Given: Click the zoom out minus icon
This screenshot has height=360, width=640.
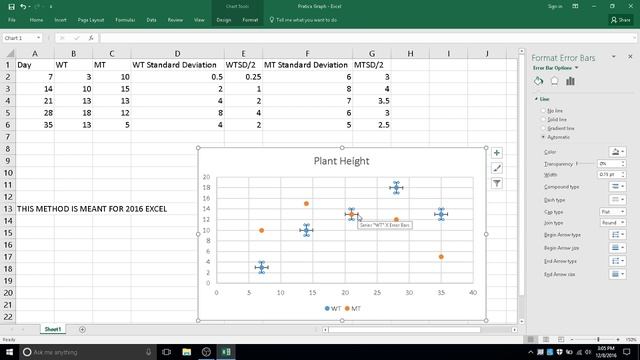Looking at the screenshot, I should pos(572,340).
